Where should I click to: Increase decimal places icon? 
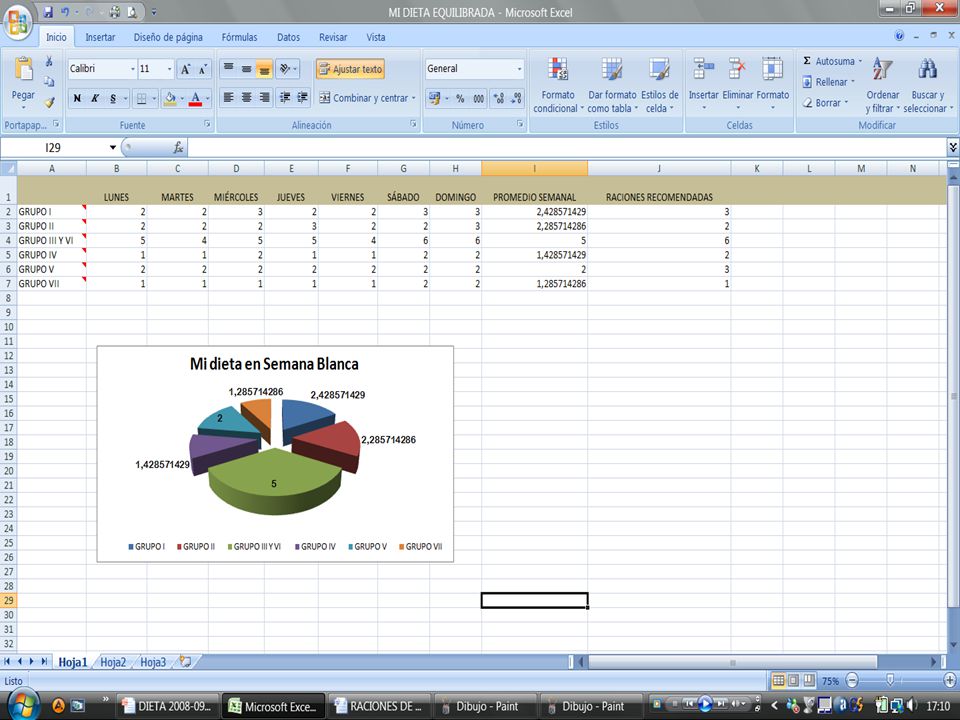click(498, 98)
